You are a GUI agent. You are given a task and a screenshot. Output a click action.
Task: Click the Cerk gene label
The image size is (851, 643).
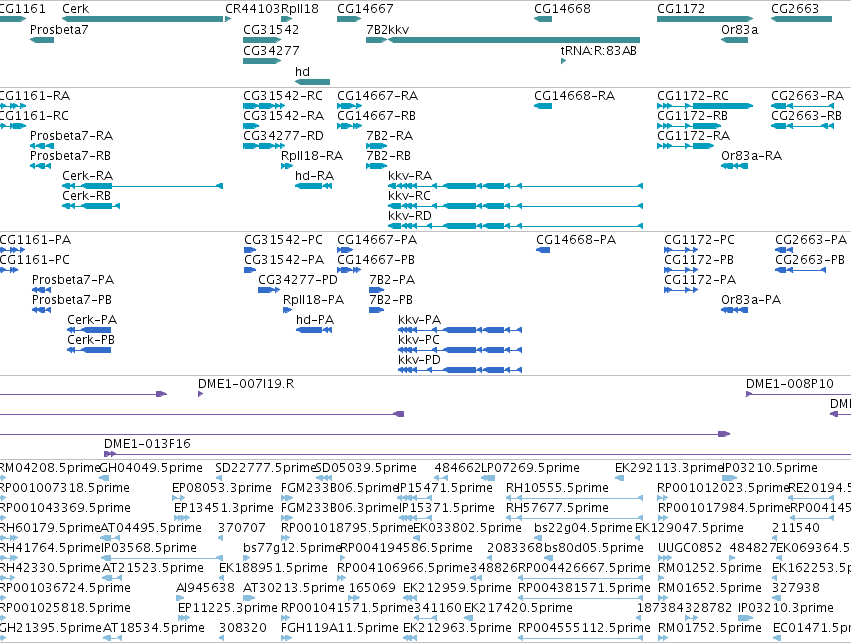pos(75,9)
